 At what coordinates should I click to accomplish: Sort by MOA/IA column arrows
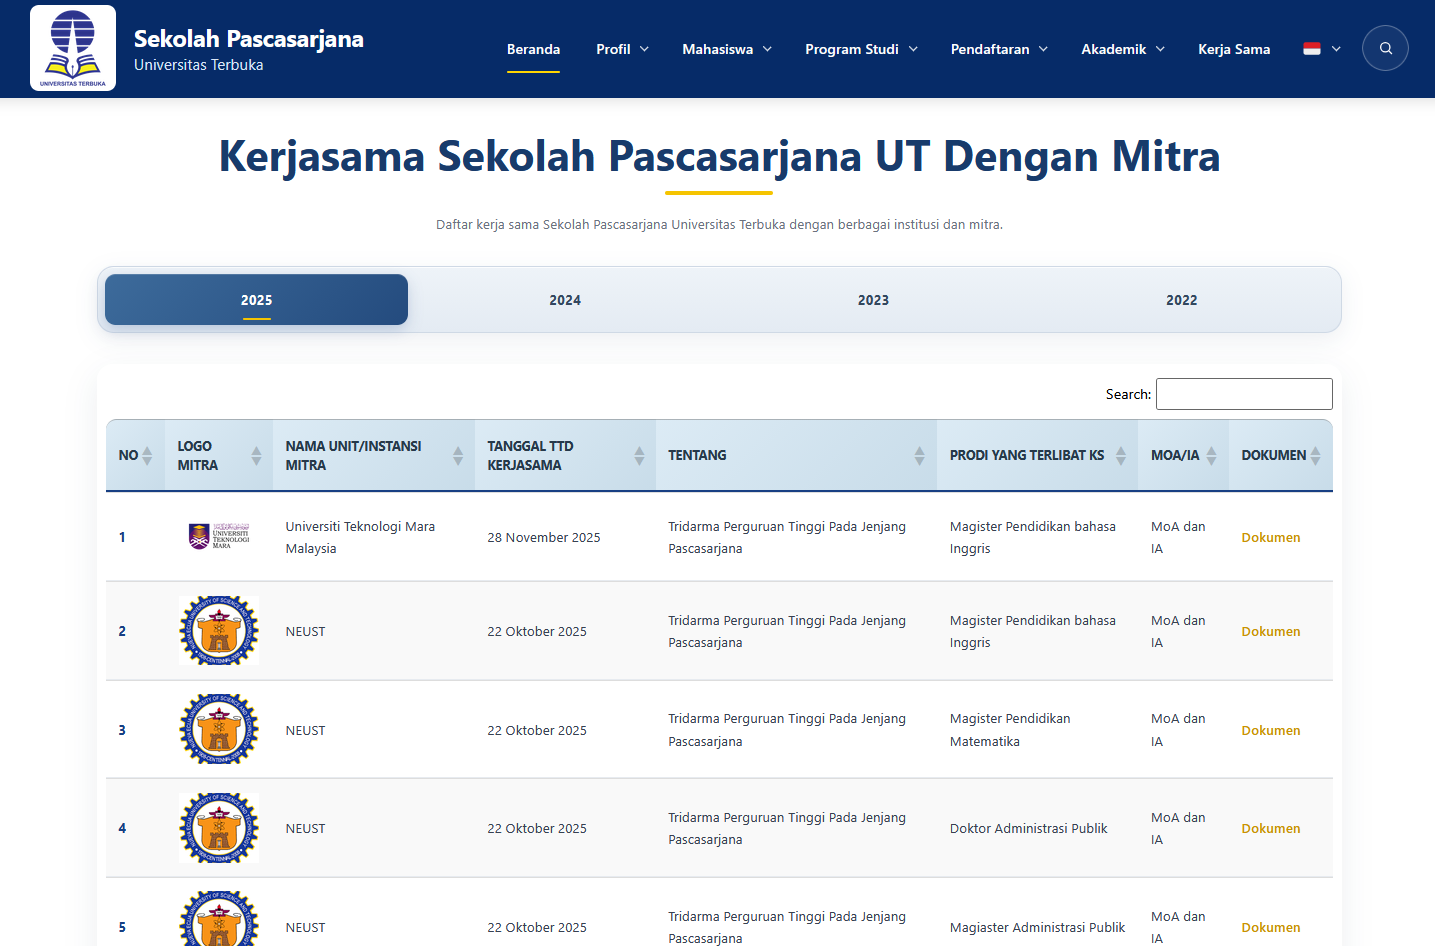(x=1211, y=455)
